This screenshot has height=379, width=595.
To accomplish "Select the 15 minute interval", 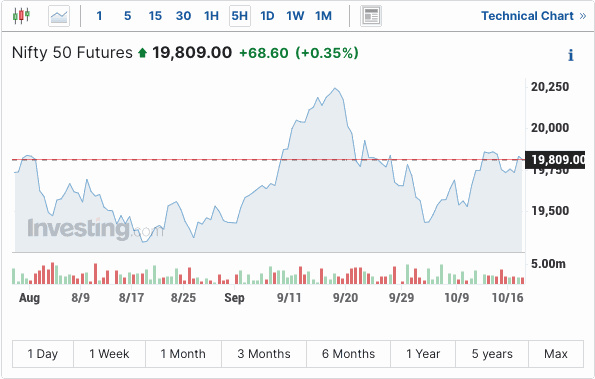I will (155, 16).
